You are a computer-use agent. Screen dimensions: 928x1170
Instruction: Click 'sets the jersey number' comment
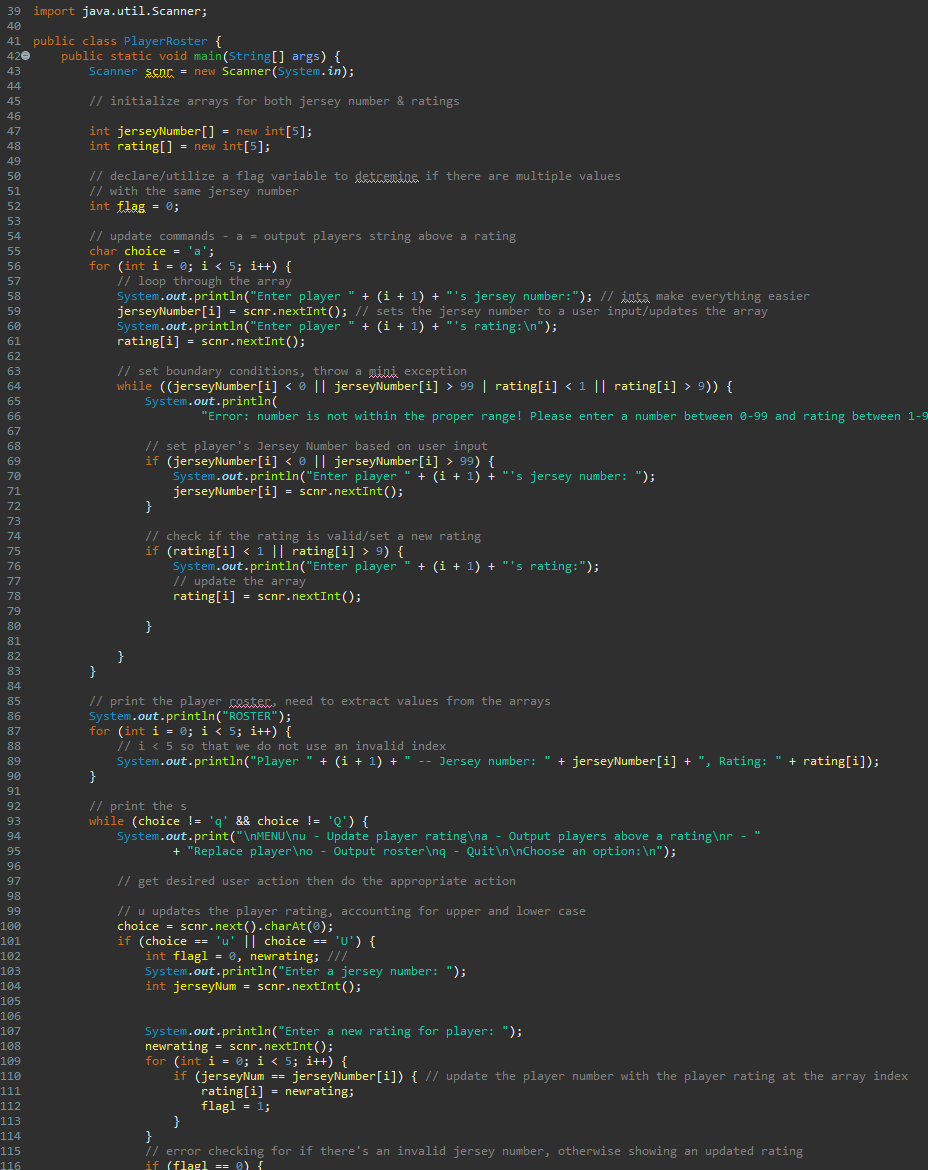point(562,311)
